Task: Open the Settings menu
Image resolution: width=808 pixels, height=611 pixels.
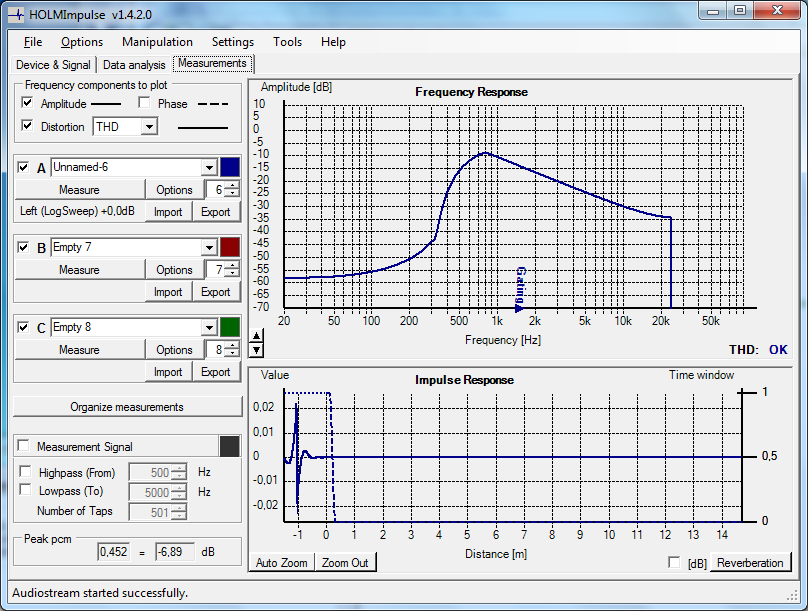Action: [x=233, y=42]
